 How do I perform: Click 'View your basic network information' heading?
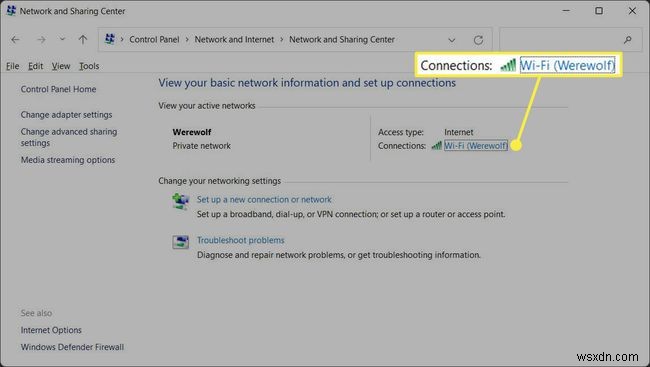coord(307,83)
